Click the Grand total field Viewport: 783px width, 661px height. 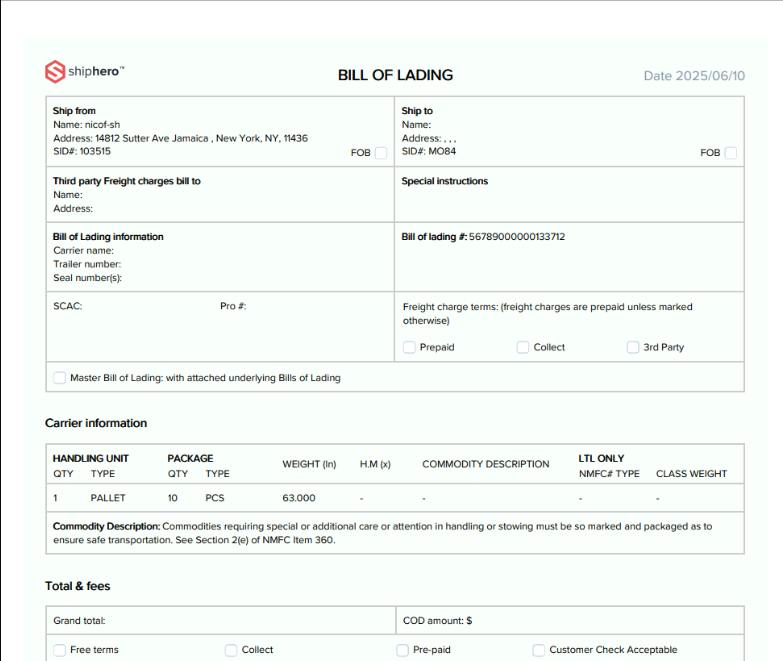(x=220, y=621)
